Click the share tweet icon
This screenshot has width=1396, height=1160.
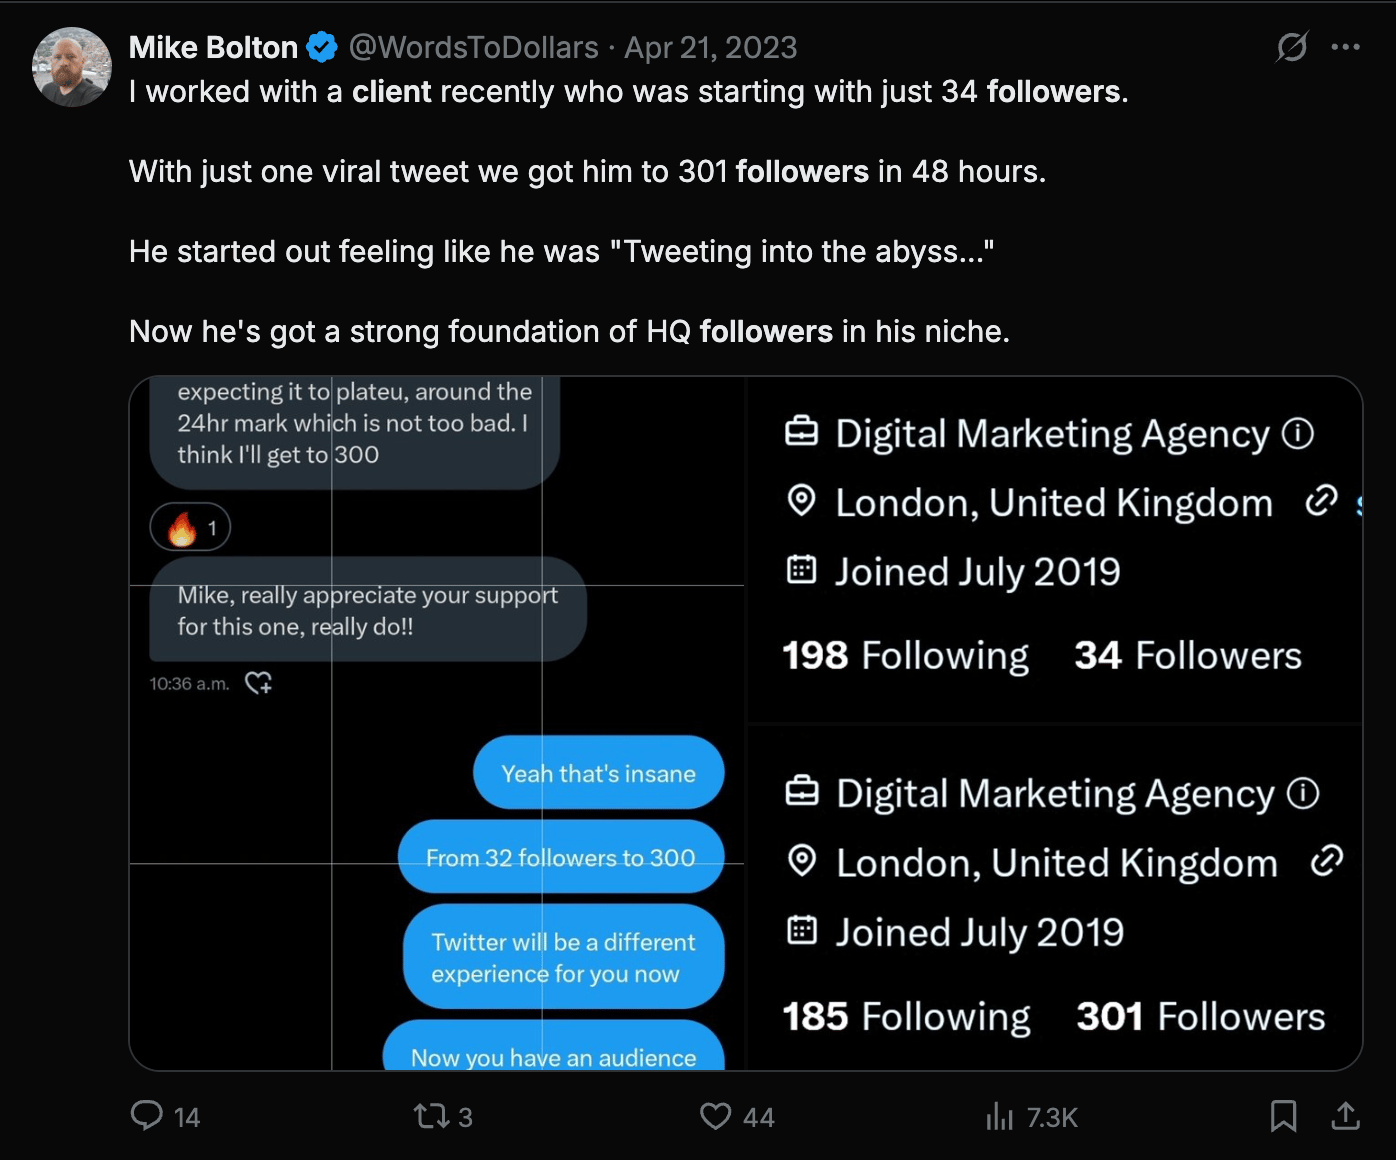coord(1346,1115)
